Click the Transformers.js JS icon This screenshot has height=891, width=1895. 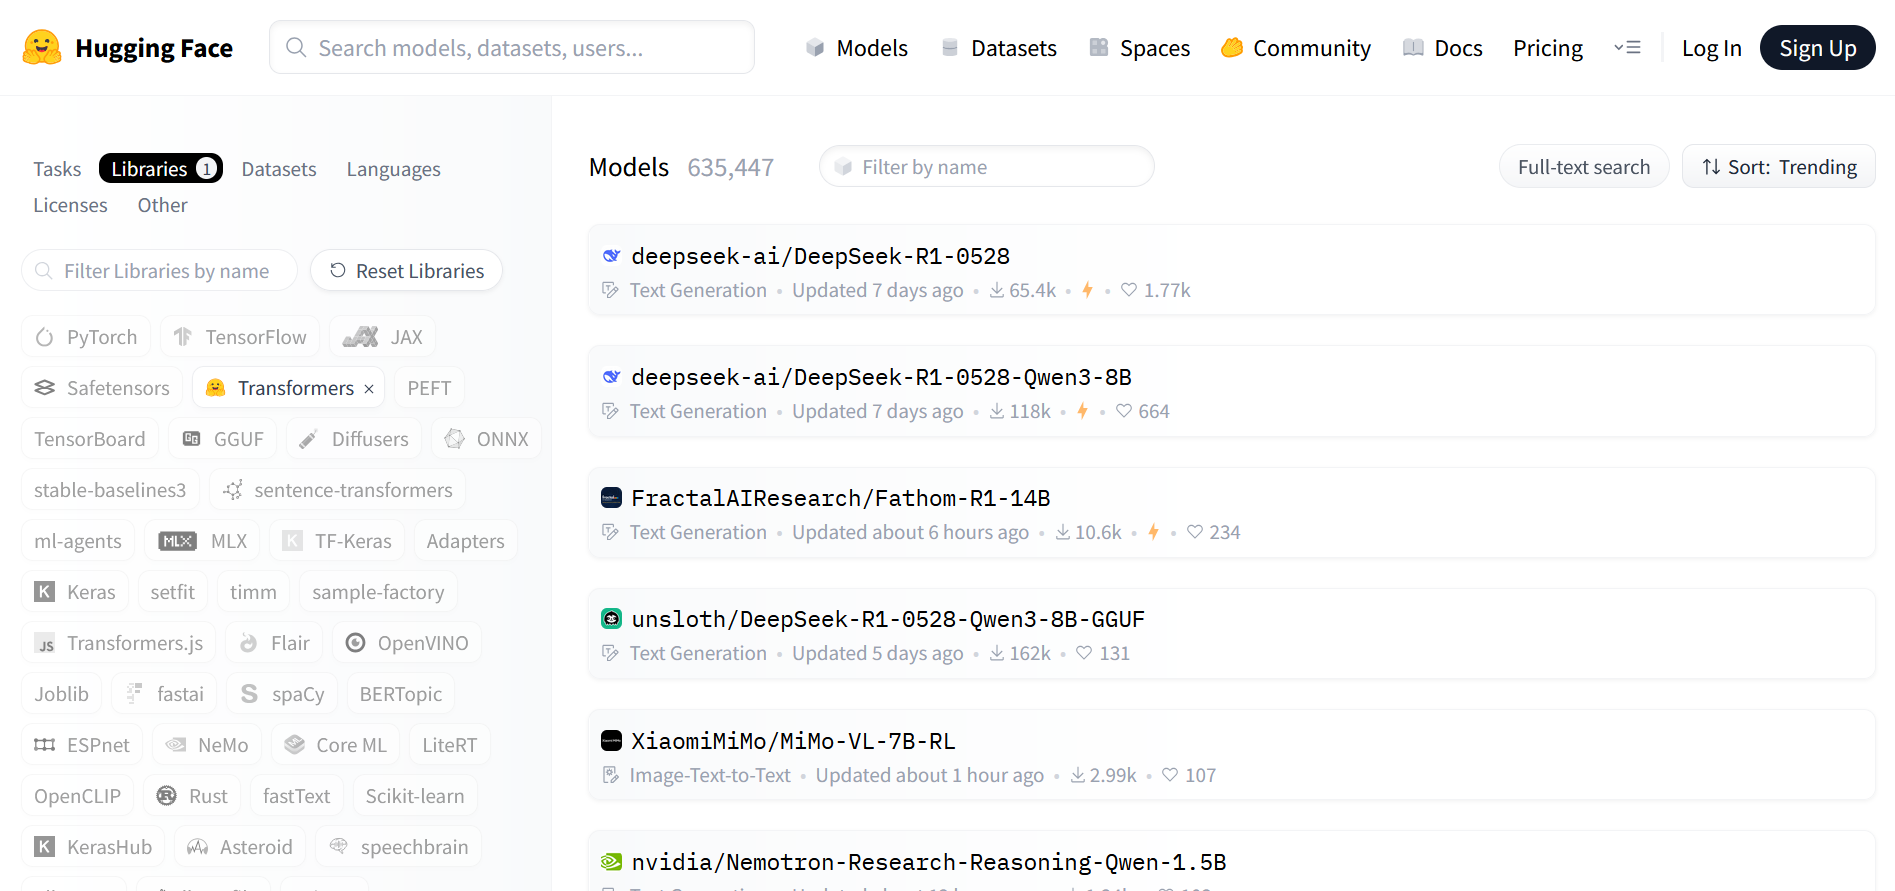pos(45,643)
